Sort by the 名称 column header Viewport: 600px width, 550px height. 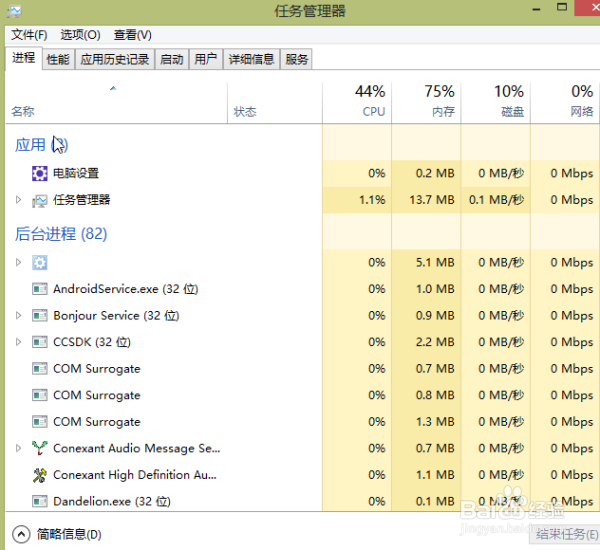pyautogui.click(x=116, y=103)
